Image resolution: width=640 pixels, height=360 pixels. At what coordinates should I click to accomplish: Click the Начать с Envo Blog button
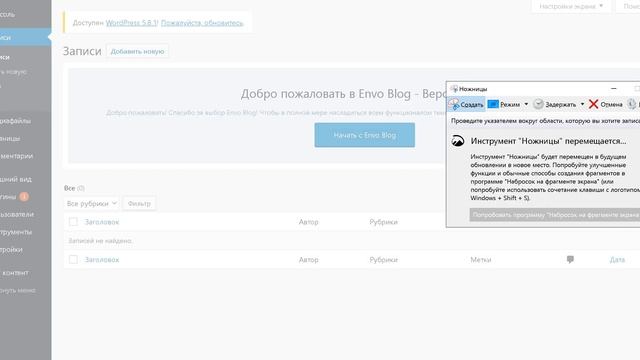(x=364, y=135)
